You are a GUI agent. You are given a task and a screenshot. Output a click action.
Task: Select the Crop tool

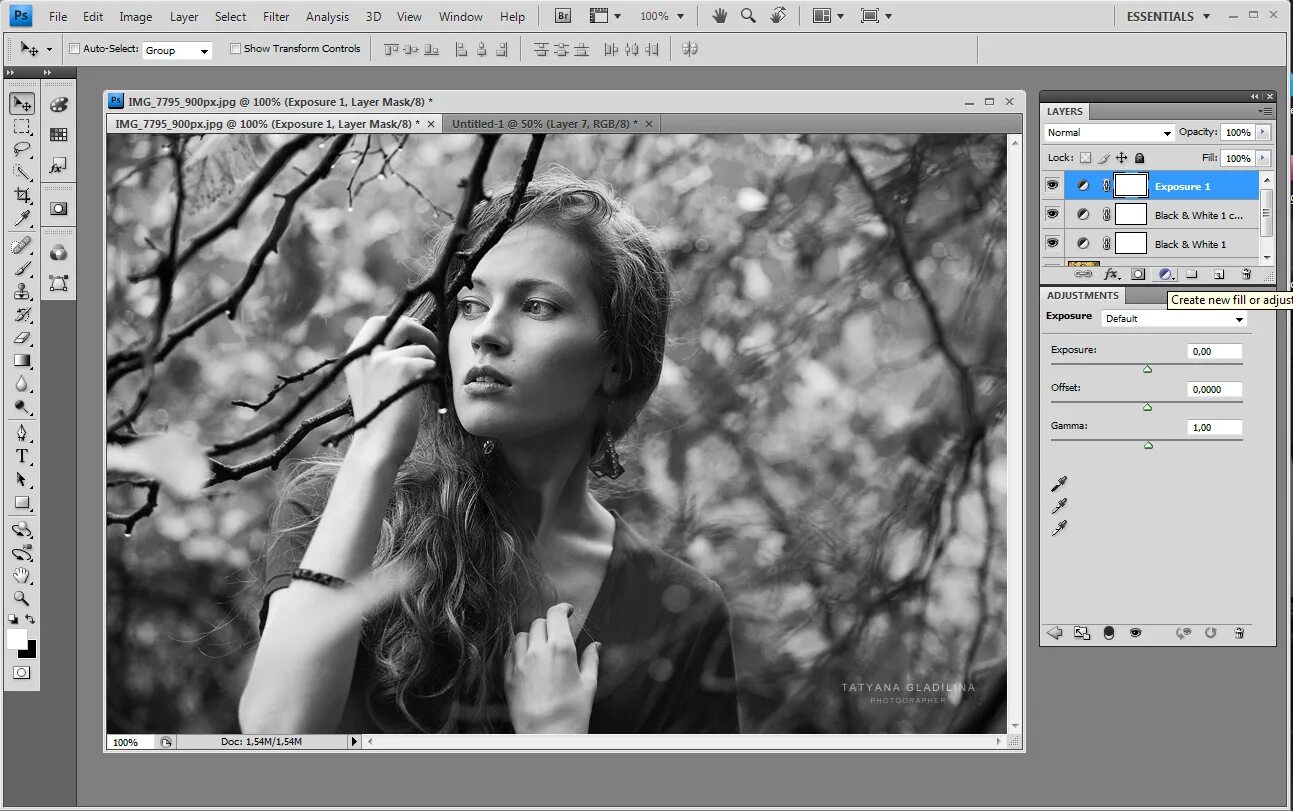(x=22, y=196)
